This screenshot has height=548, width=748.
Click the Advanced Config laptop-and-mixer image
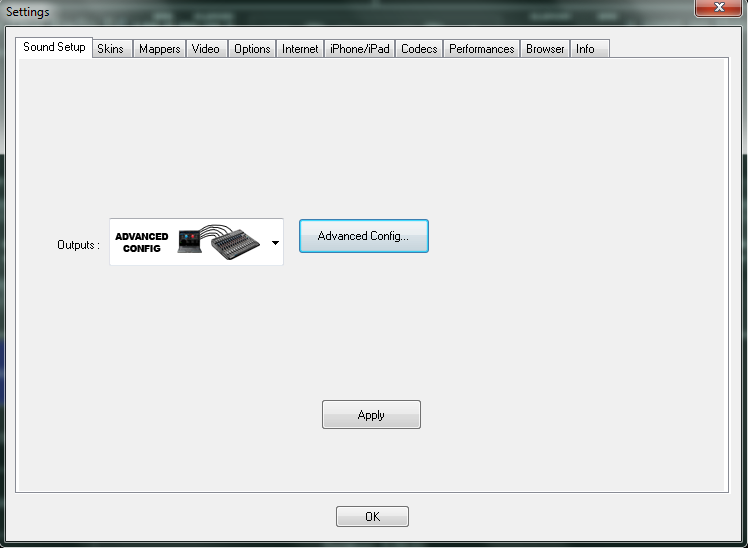click(x=219, y=242)
